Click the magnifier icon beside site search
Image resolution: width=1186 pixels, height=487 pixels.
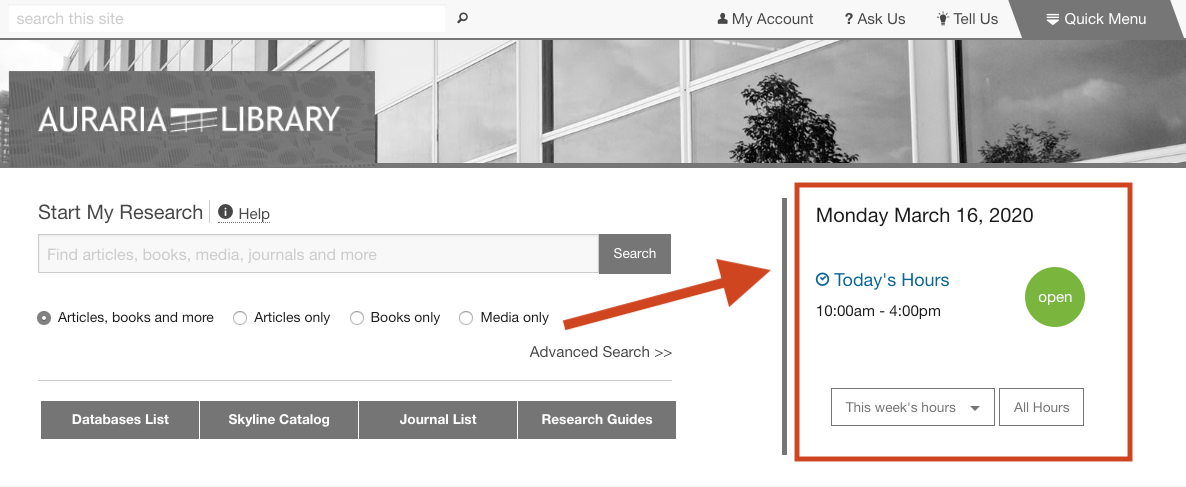(x=463, y=18)
